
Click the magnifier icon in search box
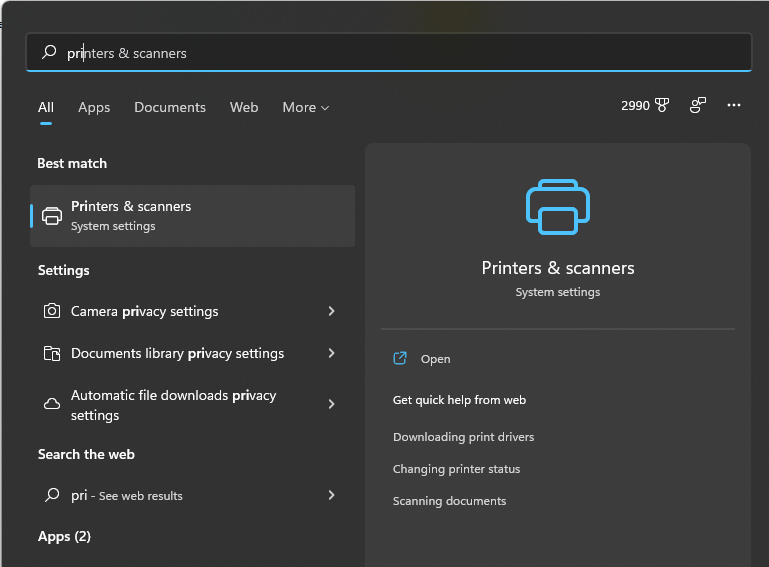[48, 53]
